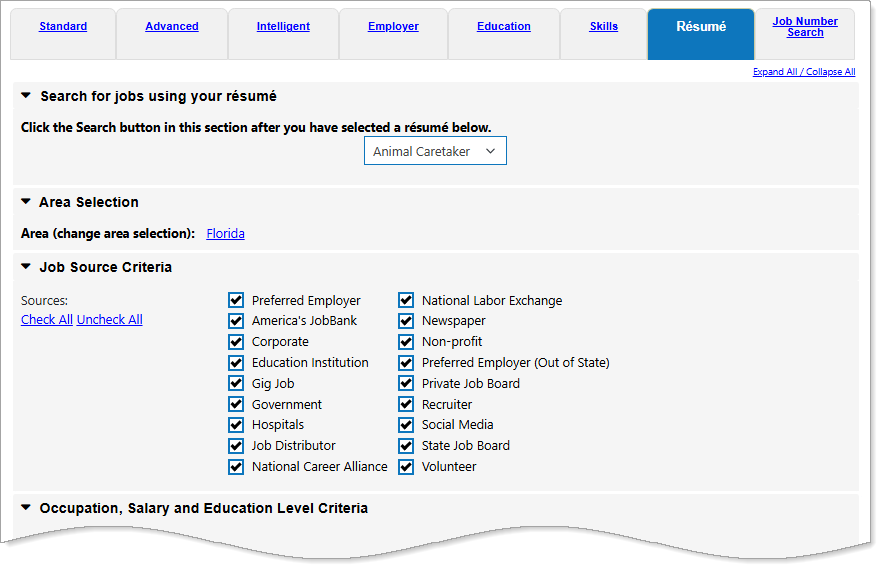Collapse the Area Selection section
The height and width of the screenshot is (570, 881).
(x=27, y=202)
